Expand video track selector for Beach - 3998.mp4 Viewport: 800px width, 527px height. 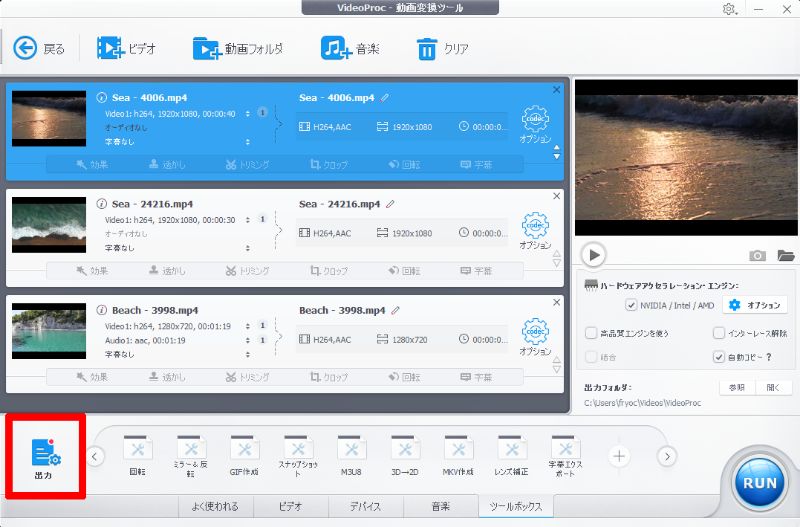click(247, 326)
